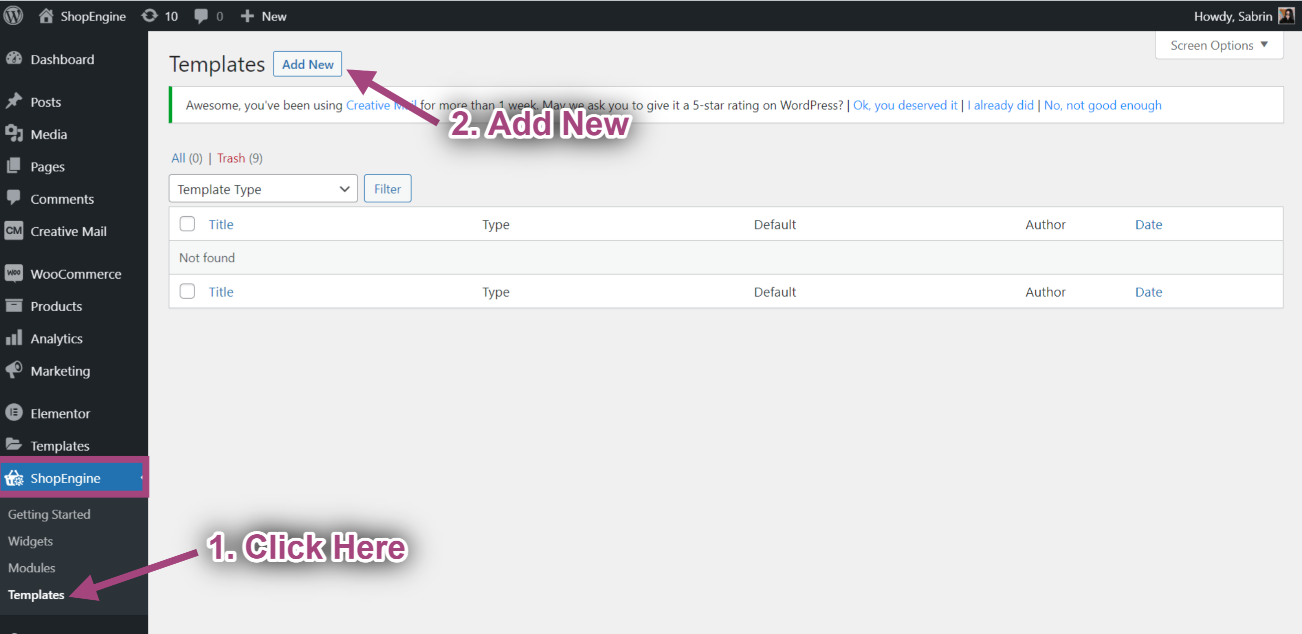Click the Creative Mail CM icon
This screenshot has width=1302, height=634.
[x=14, y=231]
